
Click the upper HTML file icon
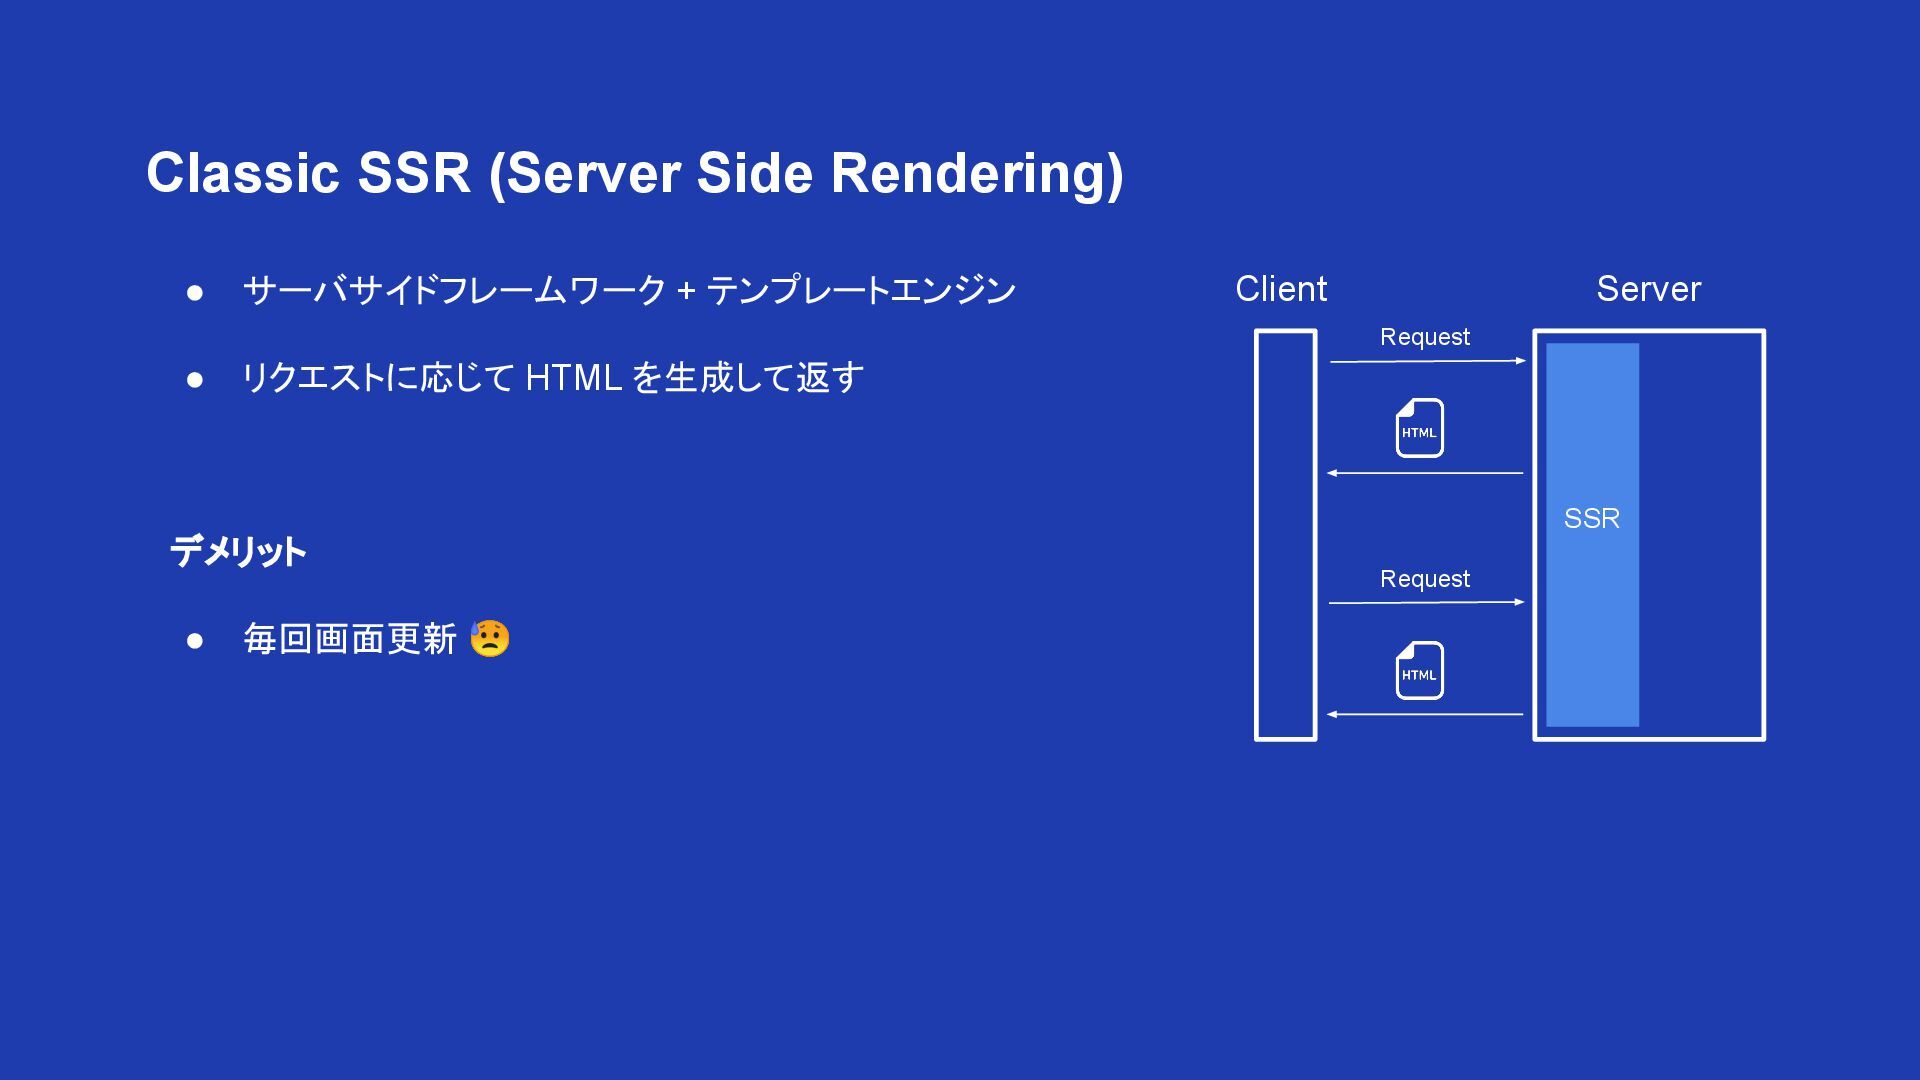(1419, 428)
